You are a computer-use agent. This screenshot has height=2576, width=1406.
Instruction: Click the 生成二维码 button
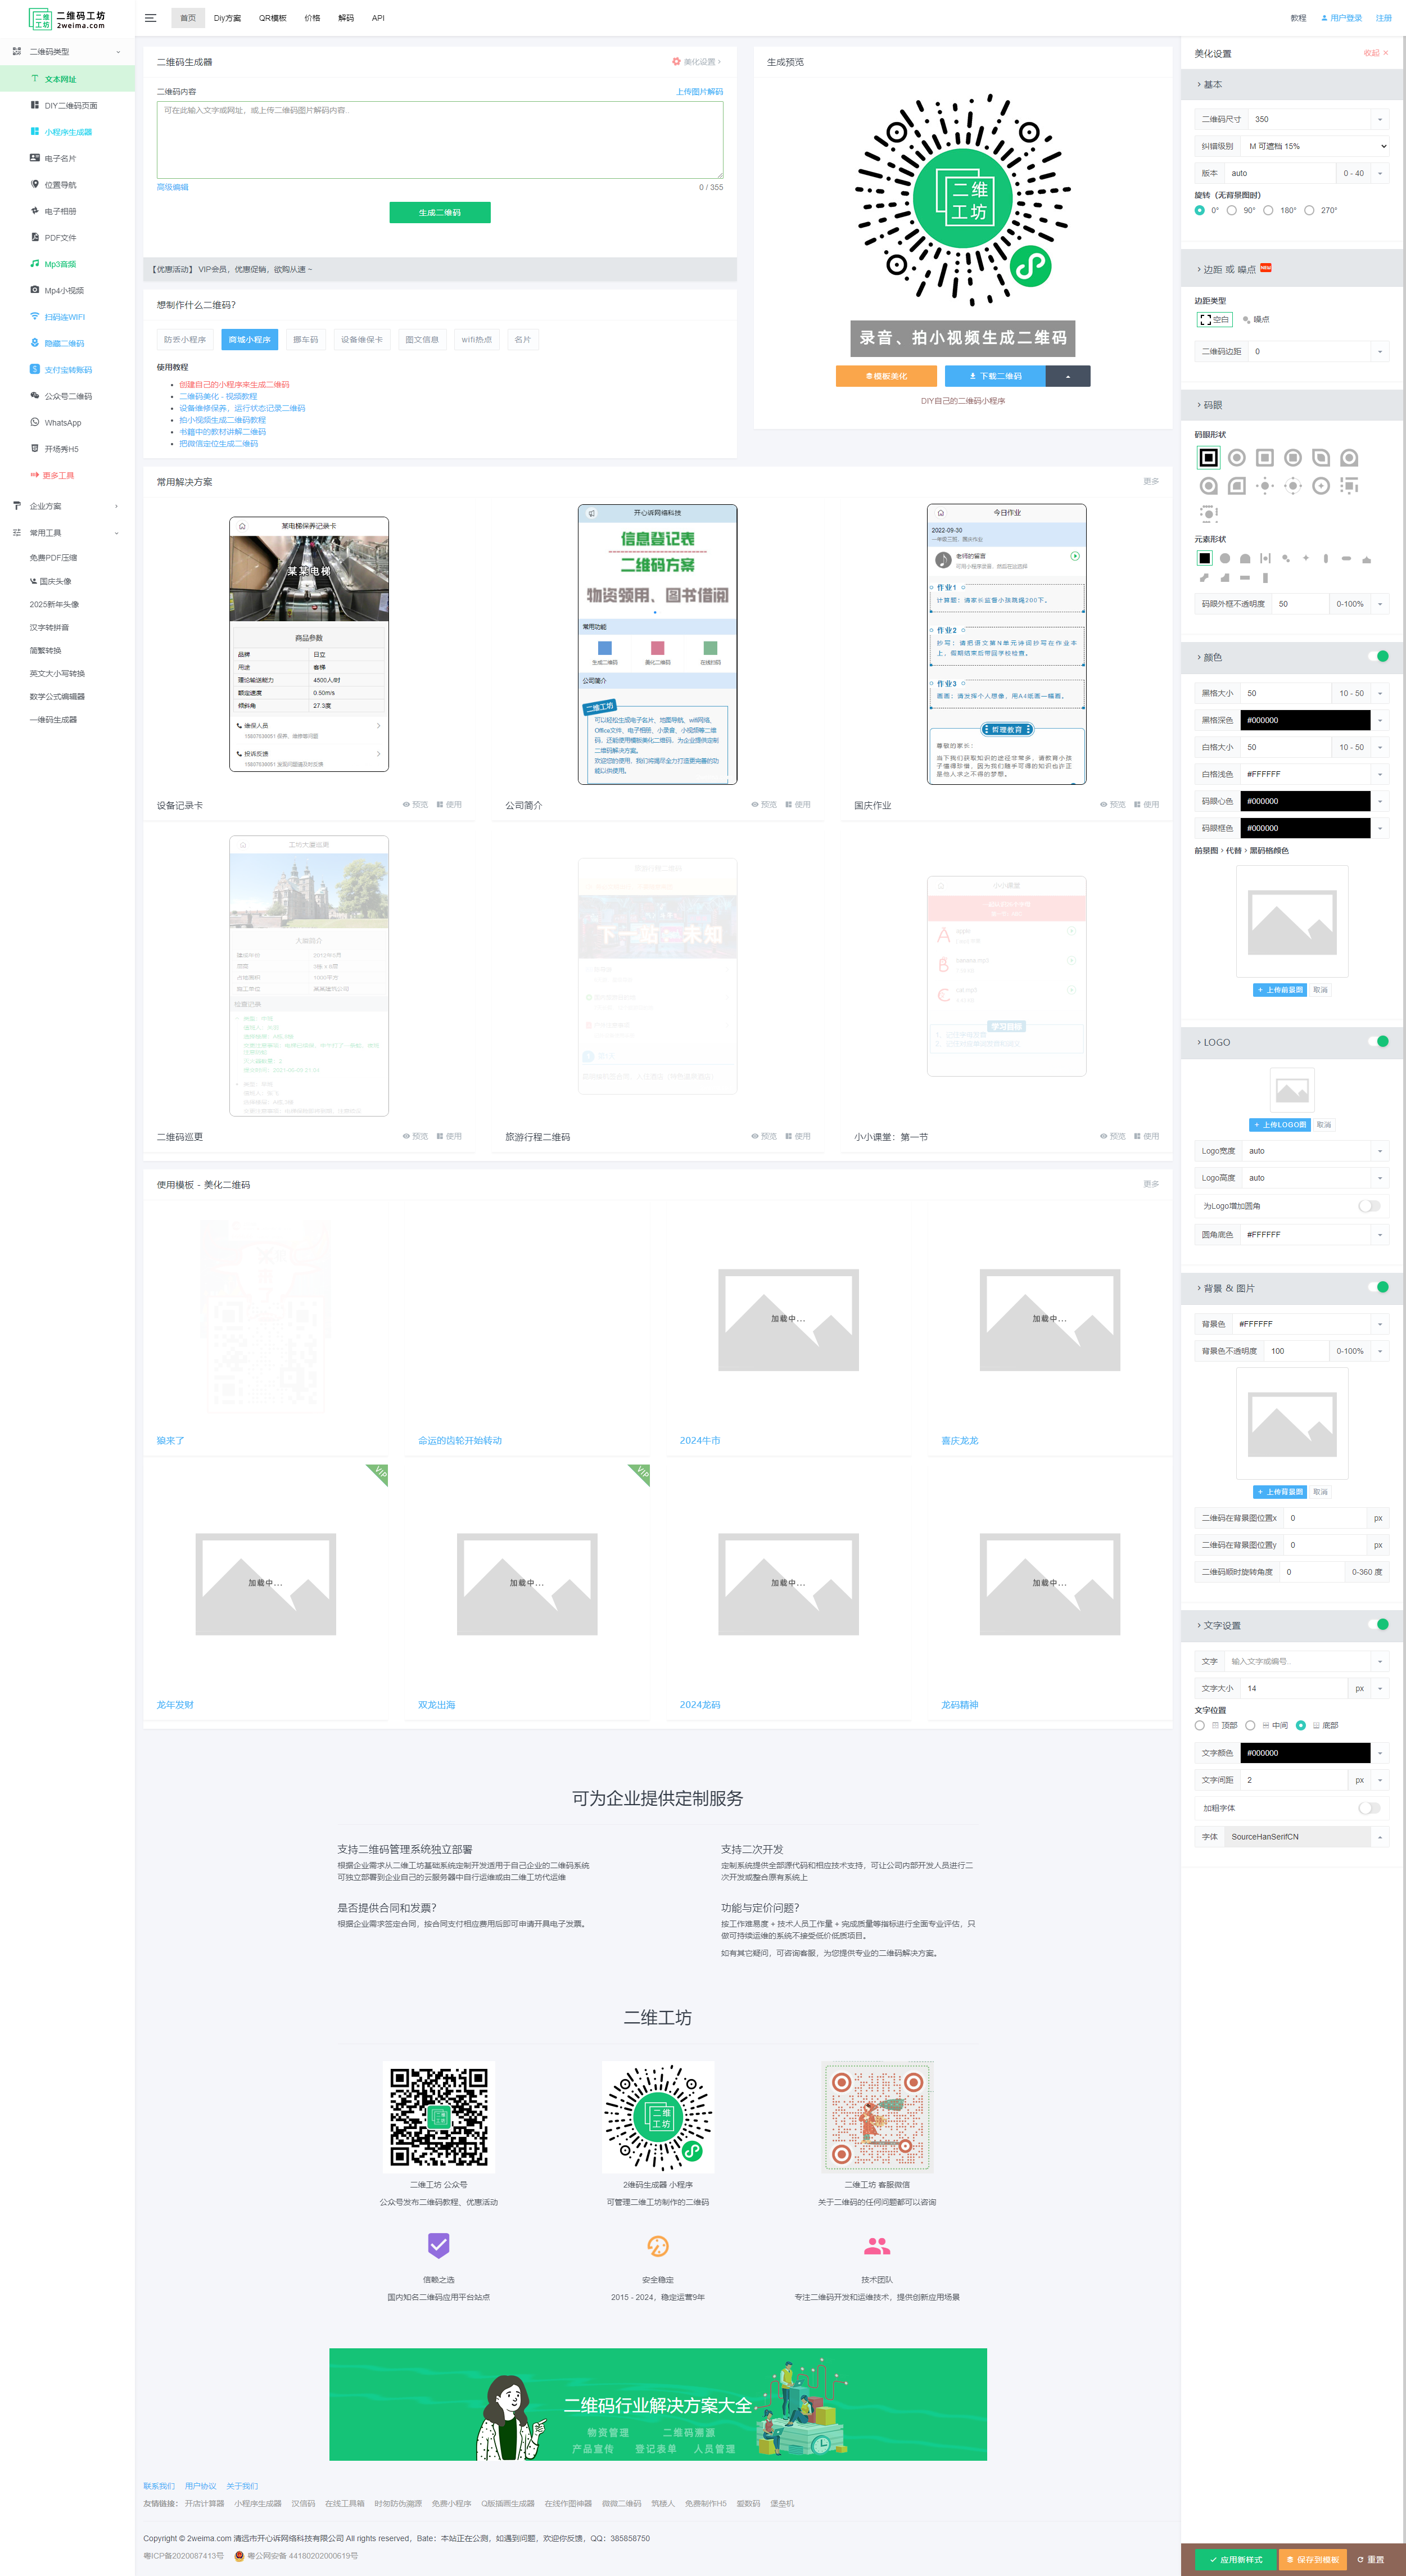tap(439, 212)
